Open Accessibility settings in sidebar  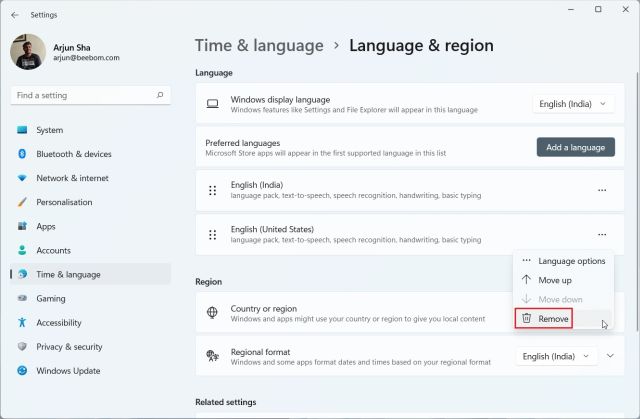tap(91, 323)
